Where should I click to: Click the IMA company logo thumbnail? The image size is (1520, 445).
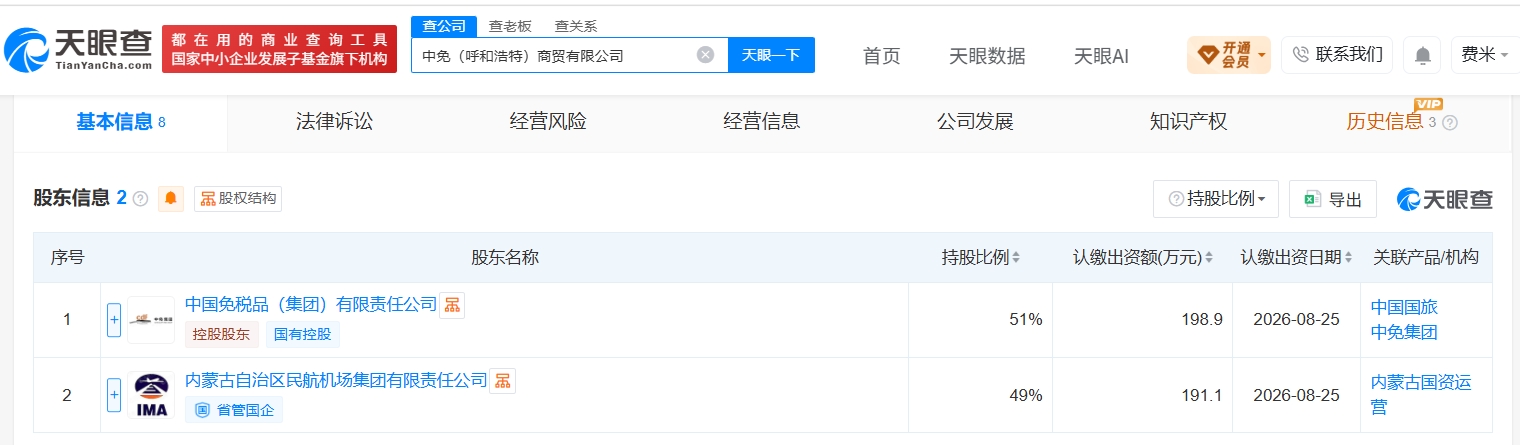coord(151,394)
